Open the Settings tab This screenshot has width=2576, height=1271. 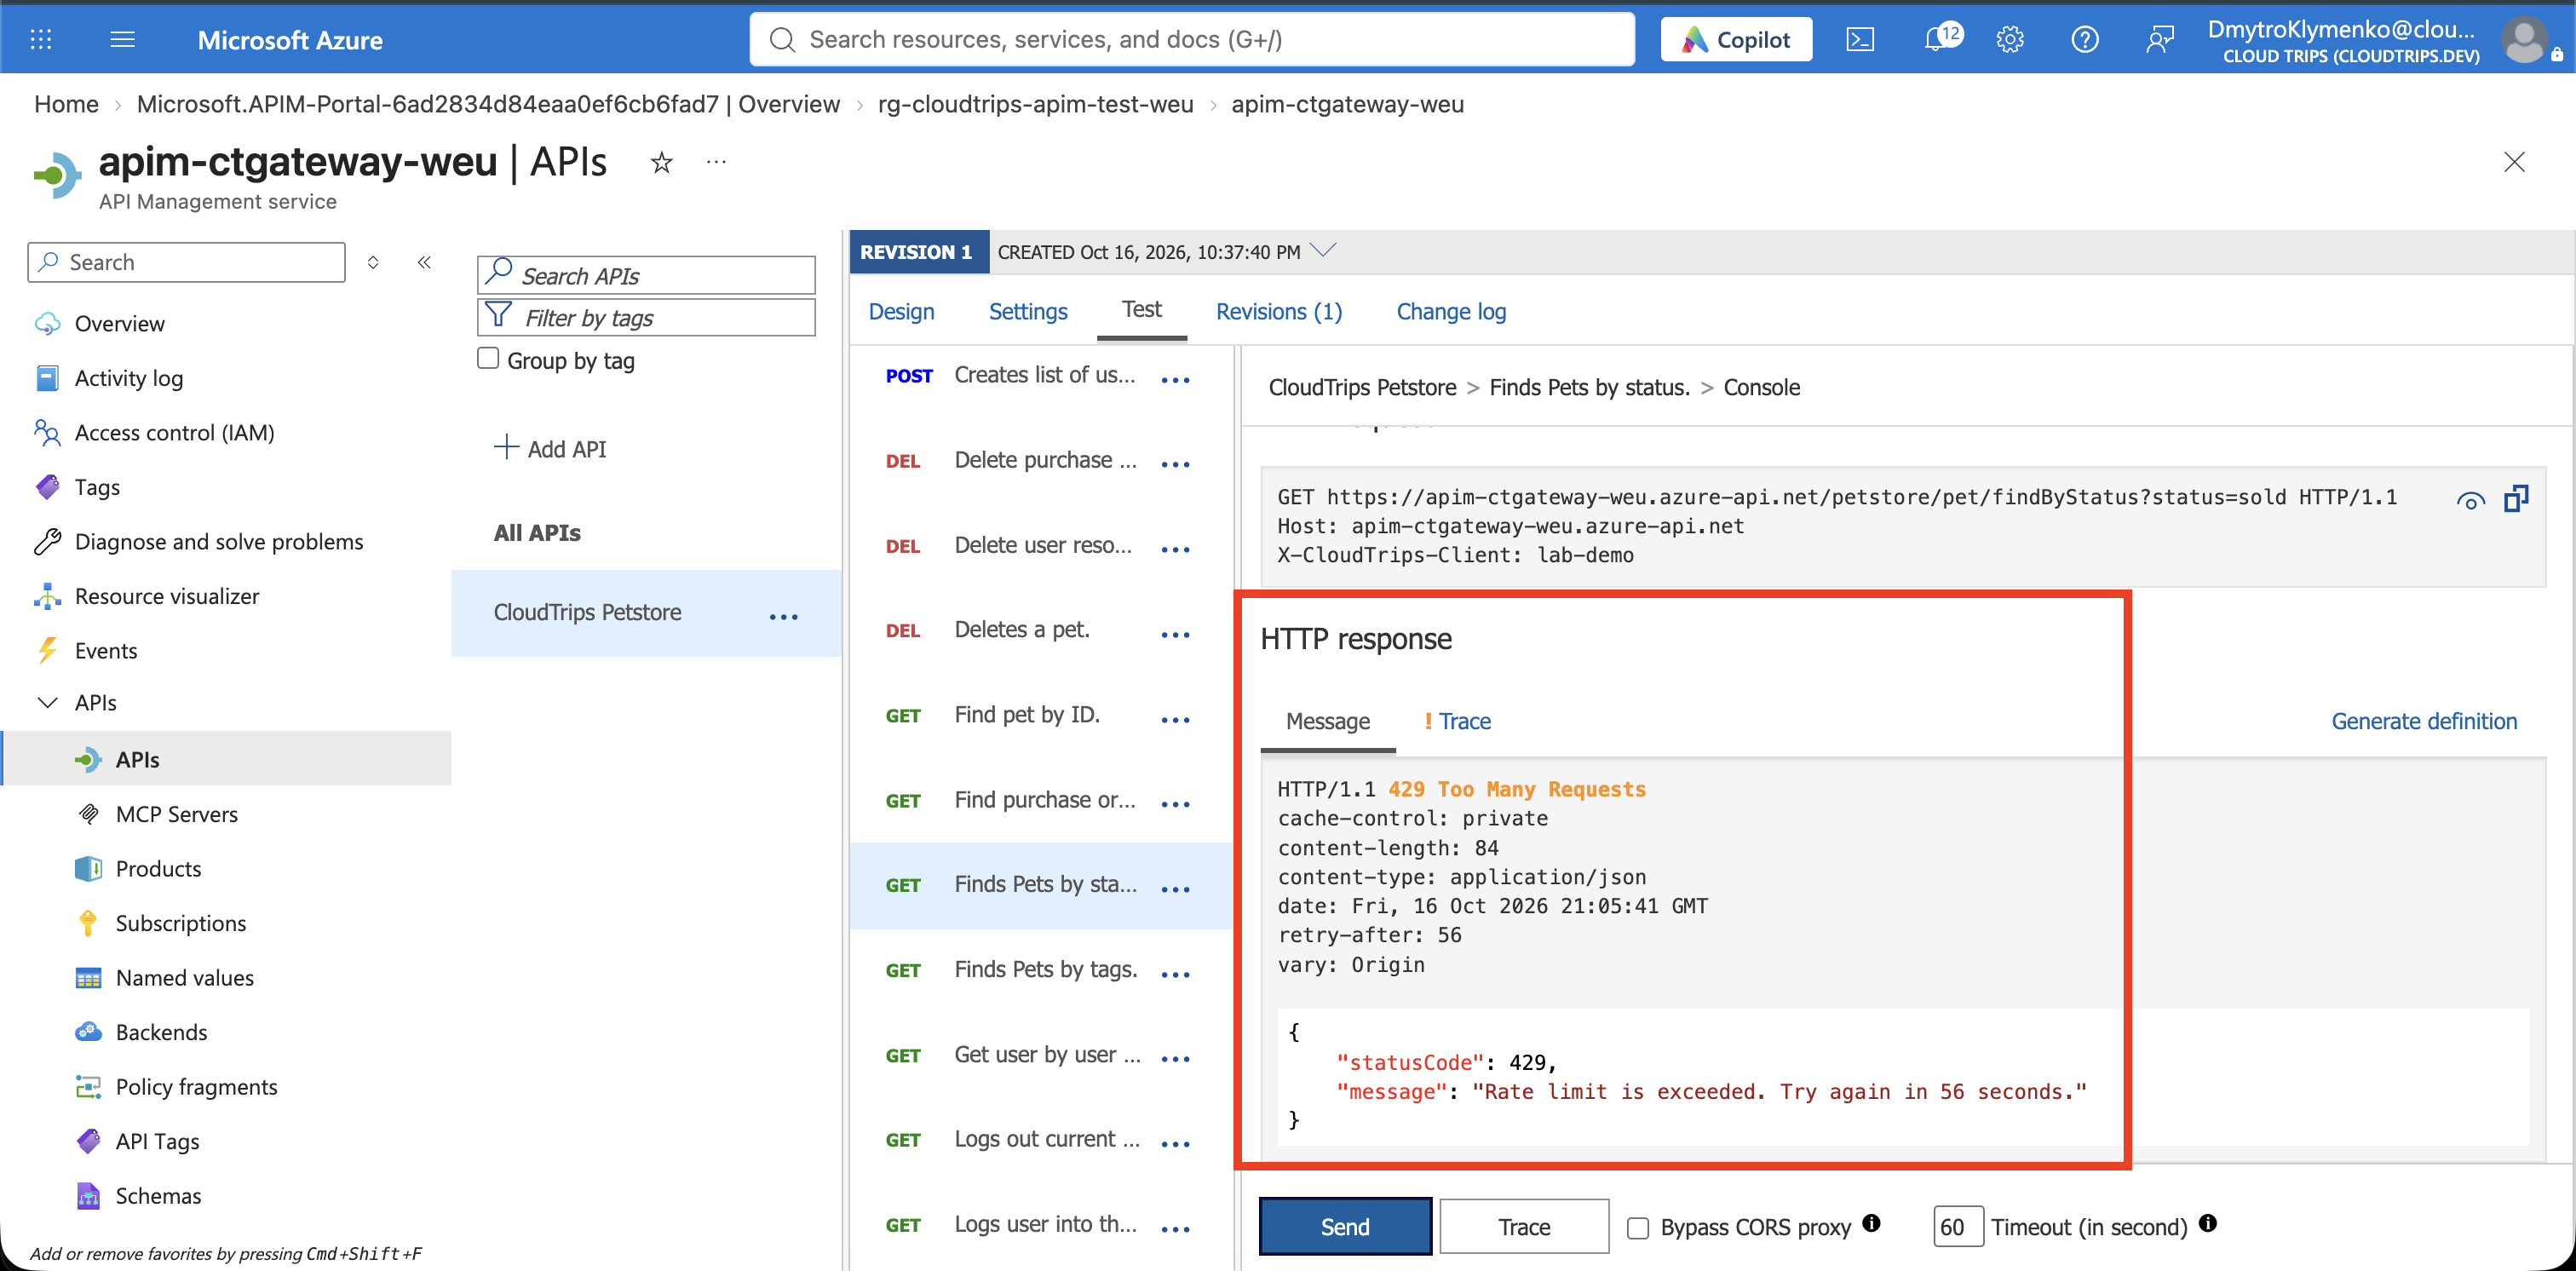click(1027, 311)
